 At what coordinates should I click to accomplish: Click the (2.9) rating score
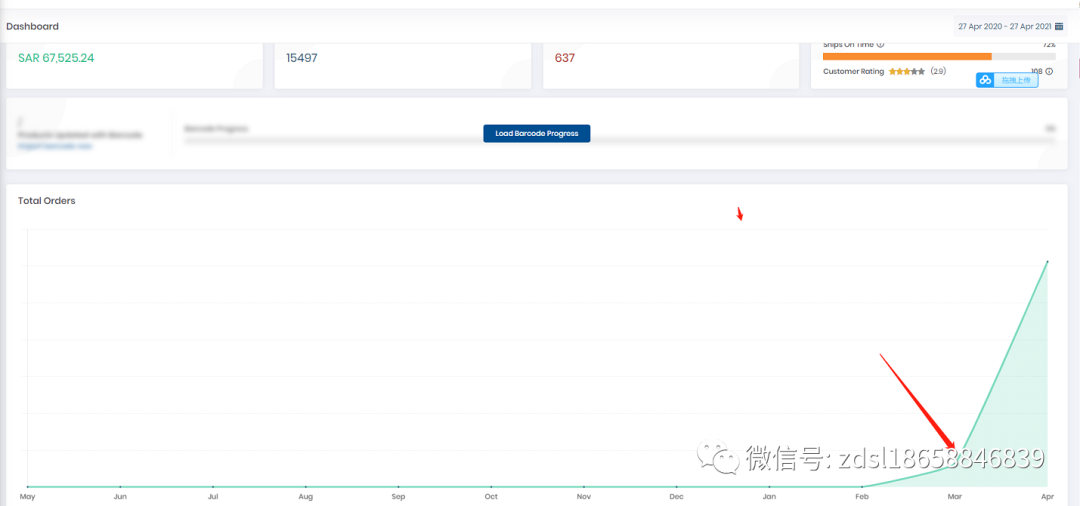coord(937,71)
